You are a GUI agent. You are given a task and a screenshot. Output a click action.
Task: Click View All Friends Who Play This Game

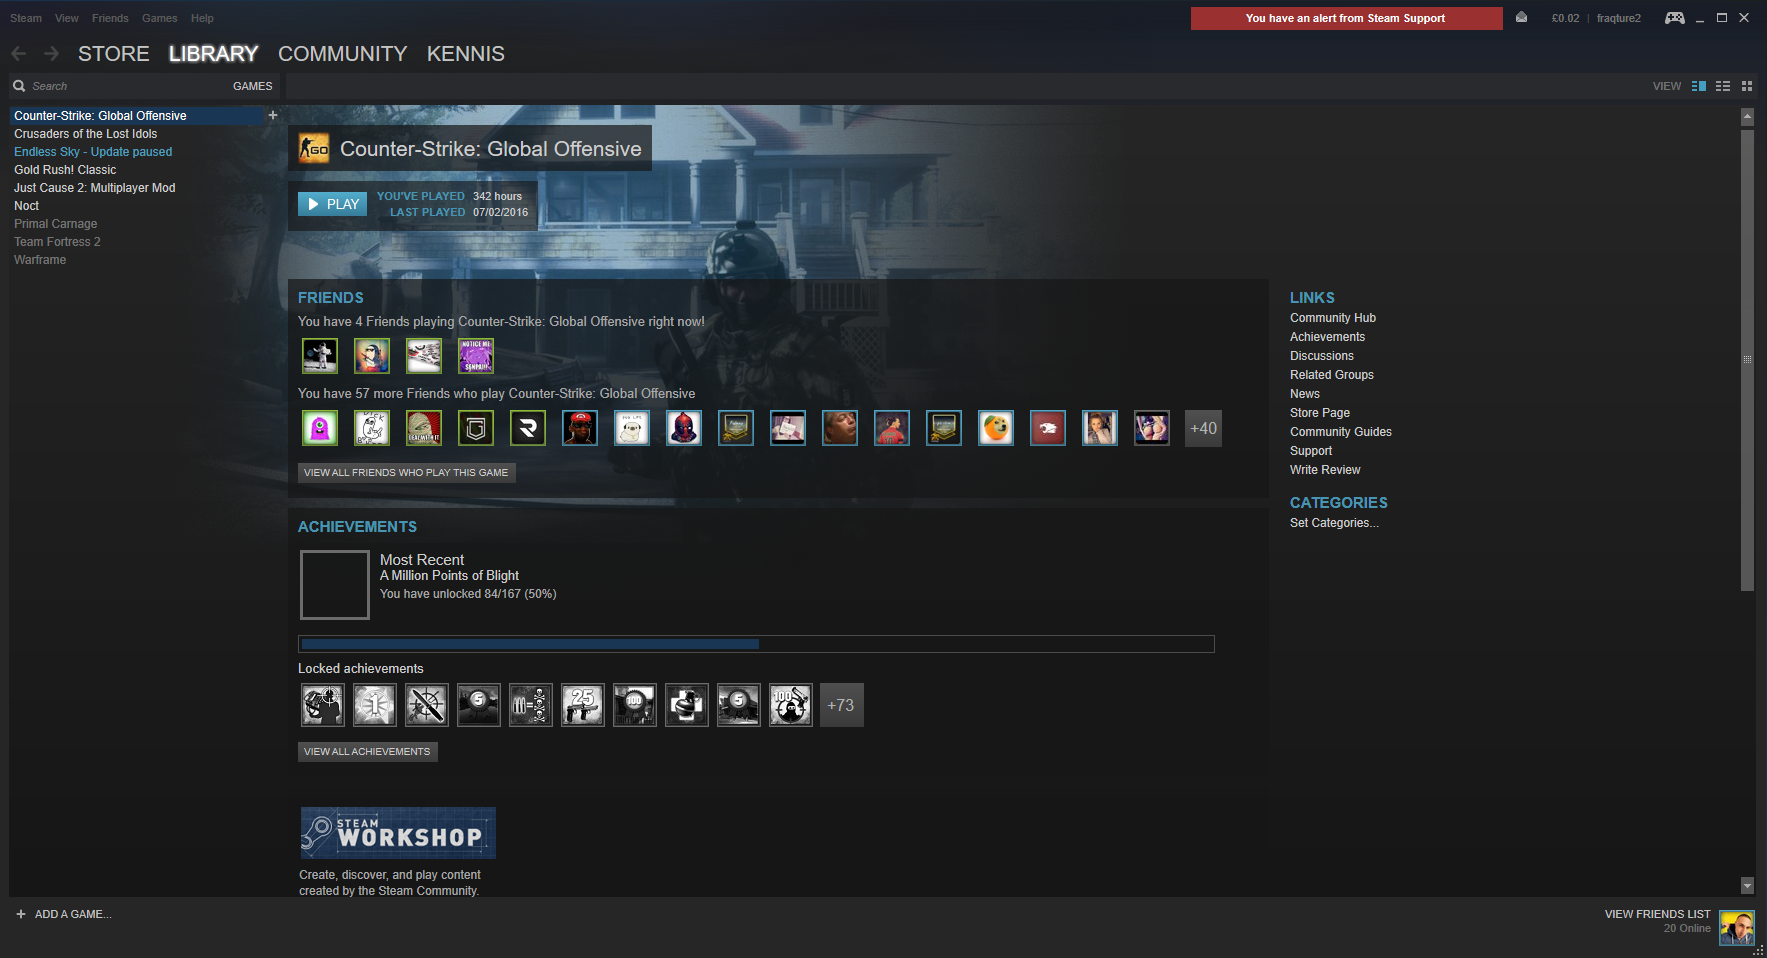click(x=406, y=473)
